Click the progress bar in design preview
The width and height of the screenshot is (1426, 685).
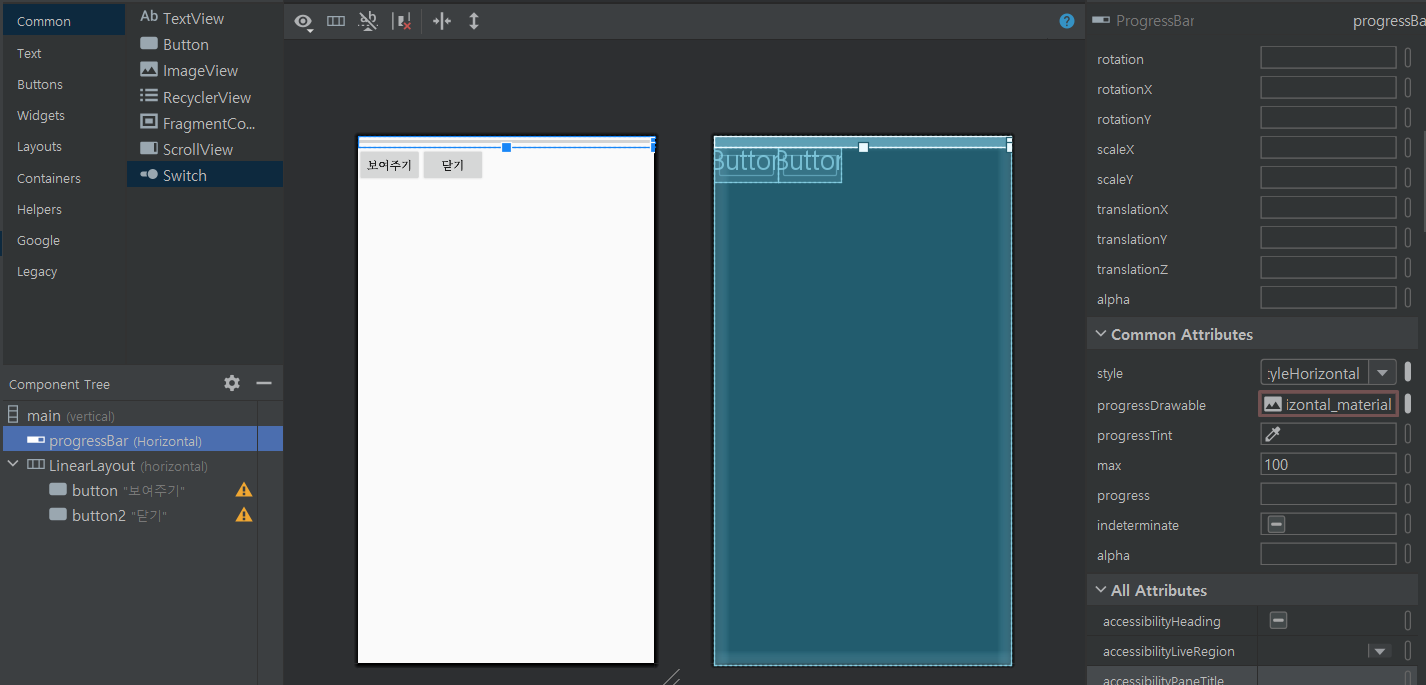click(x=506, y=142)
